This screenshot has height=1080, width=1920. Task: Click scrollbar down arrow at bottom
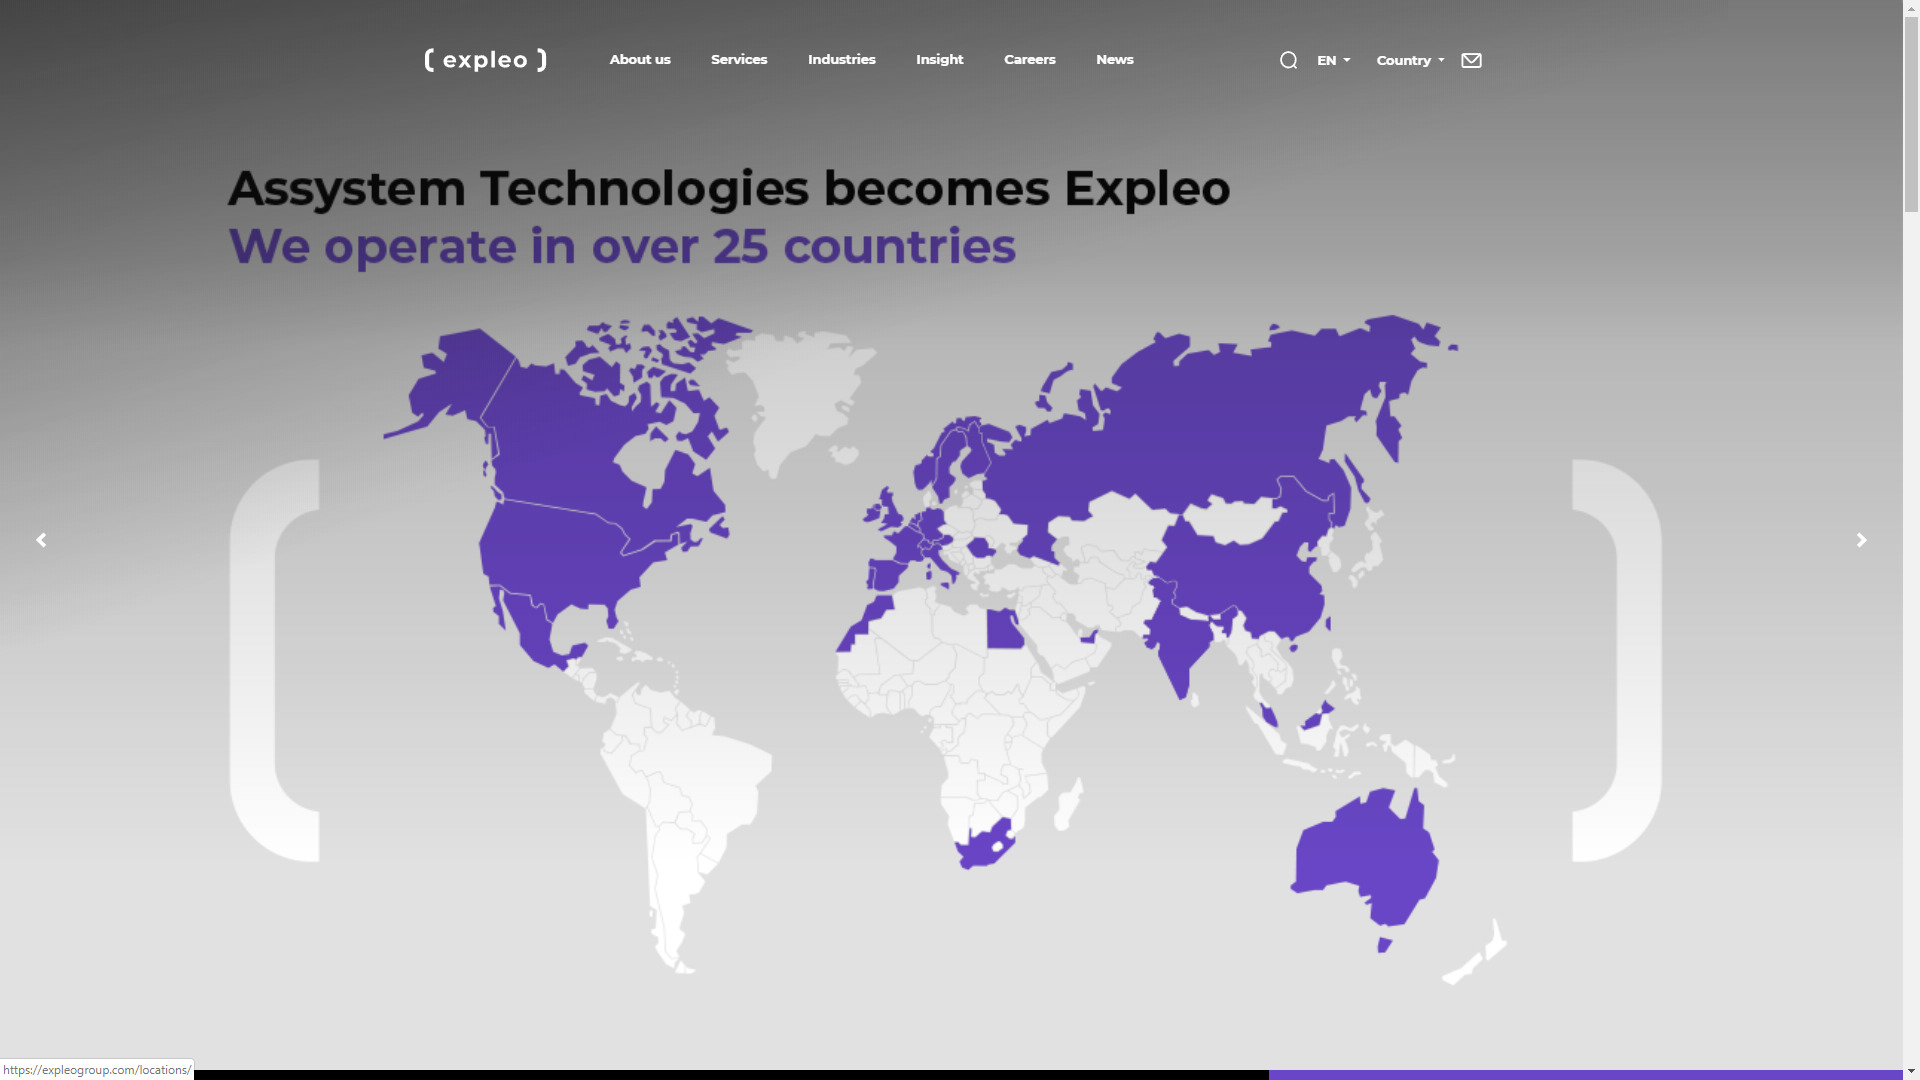(x=1911, y=1071)
